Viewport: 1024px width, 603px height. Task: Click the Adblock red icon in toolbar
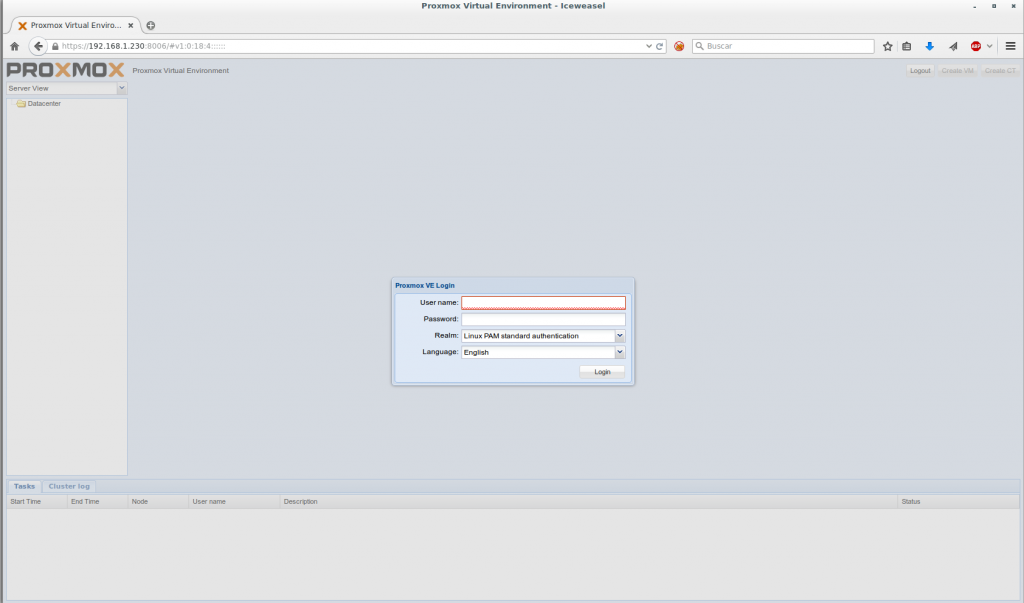(x=976, y=46)
